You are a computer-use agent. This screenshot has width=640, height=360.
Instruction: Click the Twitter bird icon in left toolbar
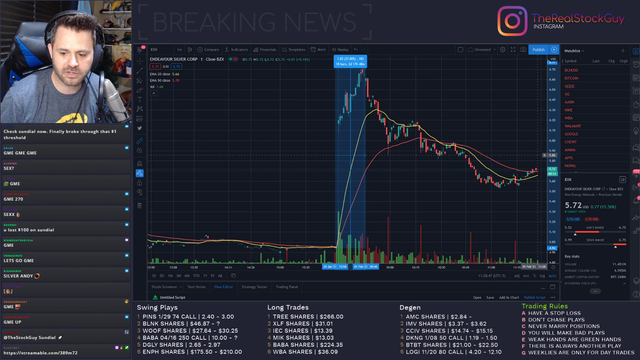point(140,128)
